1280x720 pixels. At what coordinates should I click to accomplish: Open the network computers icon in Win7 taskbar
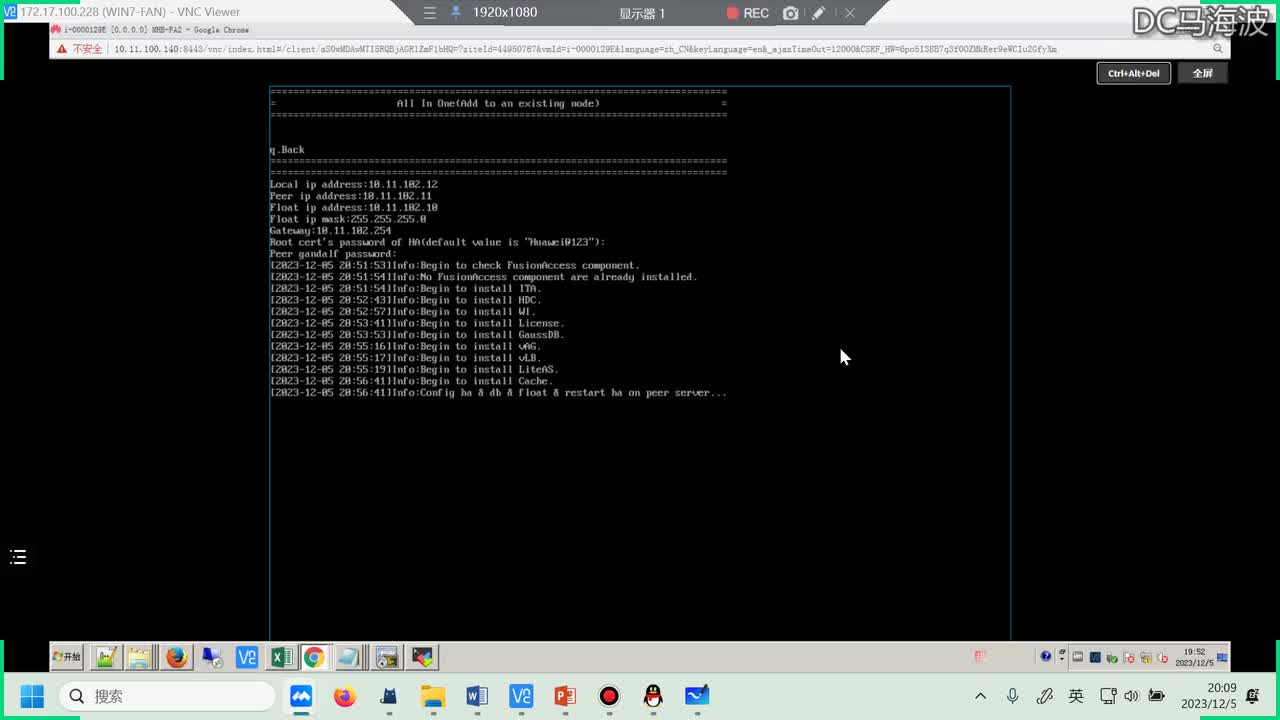pyautogui.click(x=211, y=657)
